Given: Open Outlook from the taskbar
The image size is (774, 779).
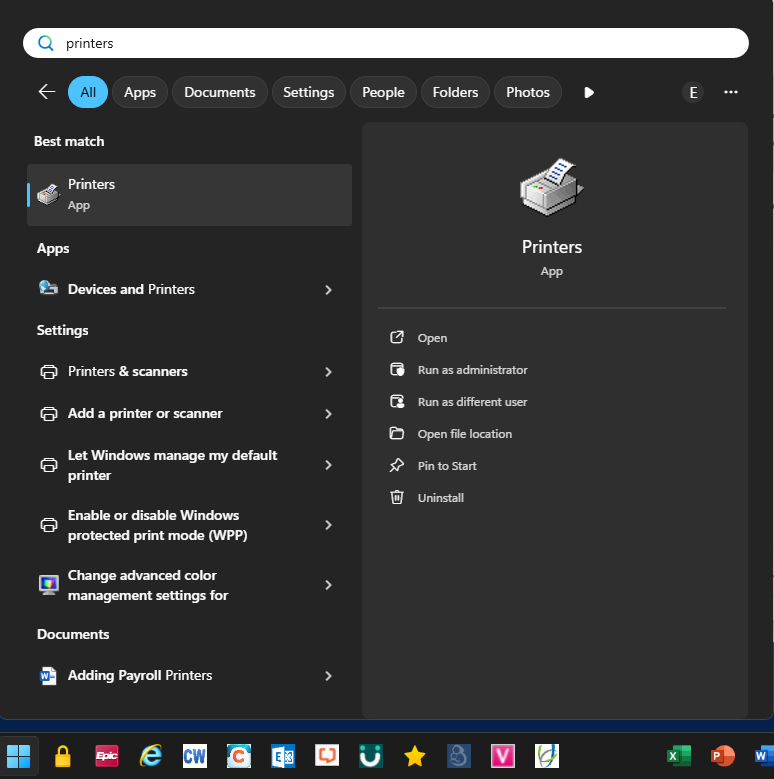Looking at the screenshot, I should [x=283, y=756].
